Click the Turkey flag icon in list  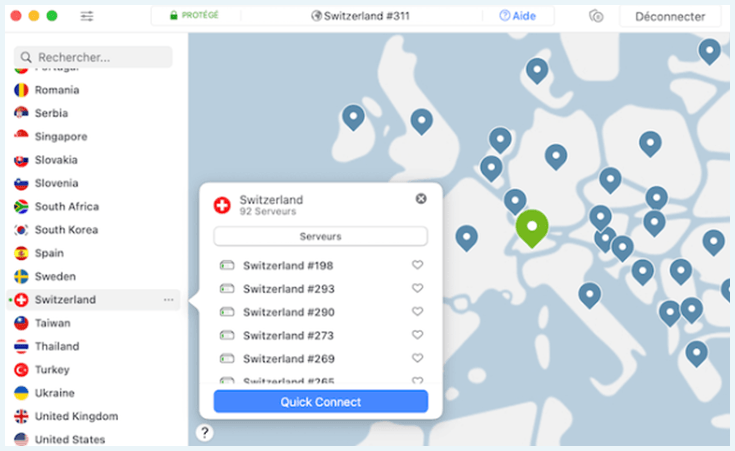[21, 370]
